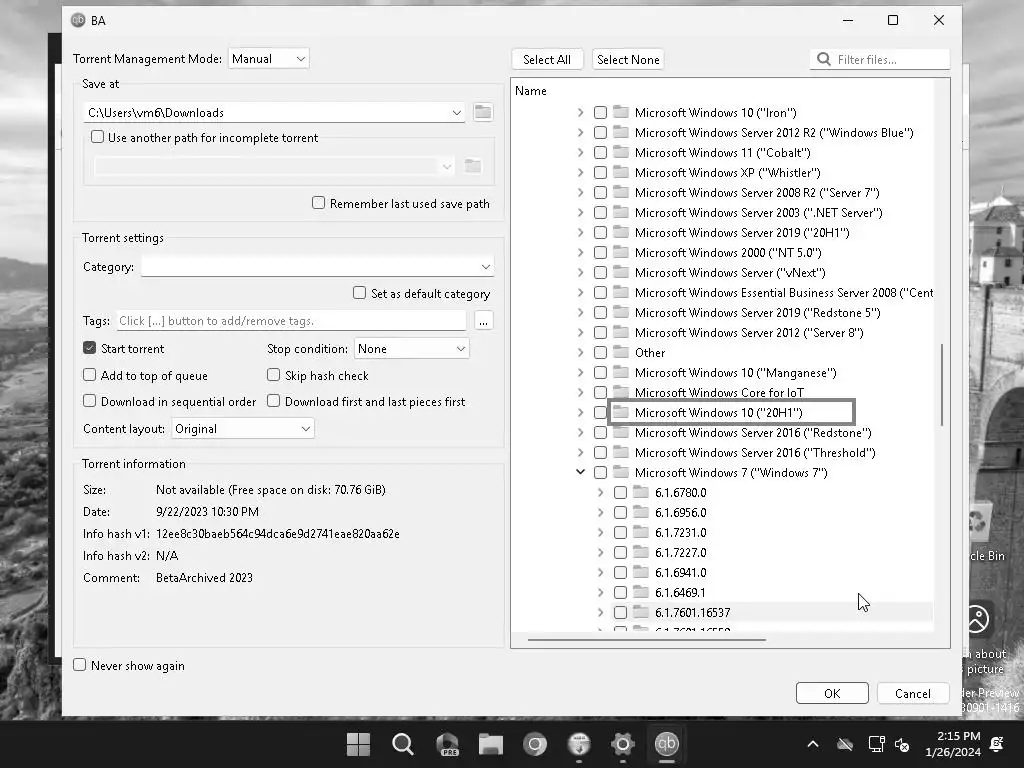Viewport: 1024px width, 768px height.
Task: Click the folder icon of Microsoft Windows 7
Action: tap(620, 472)
